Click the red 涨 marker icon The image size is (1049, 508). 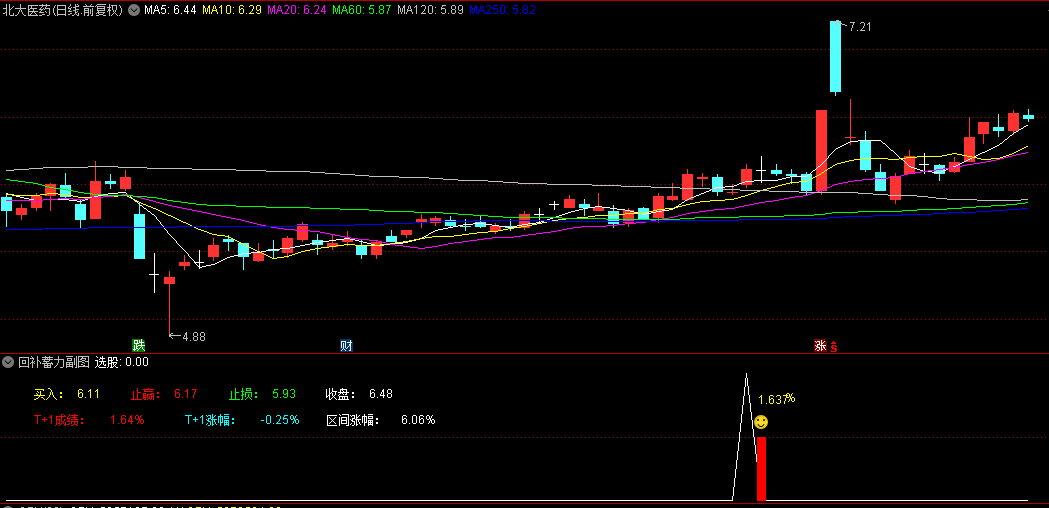click(x=820, y=346)
